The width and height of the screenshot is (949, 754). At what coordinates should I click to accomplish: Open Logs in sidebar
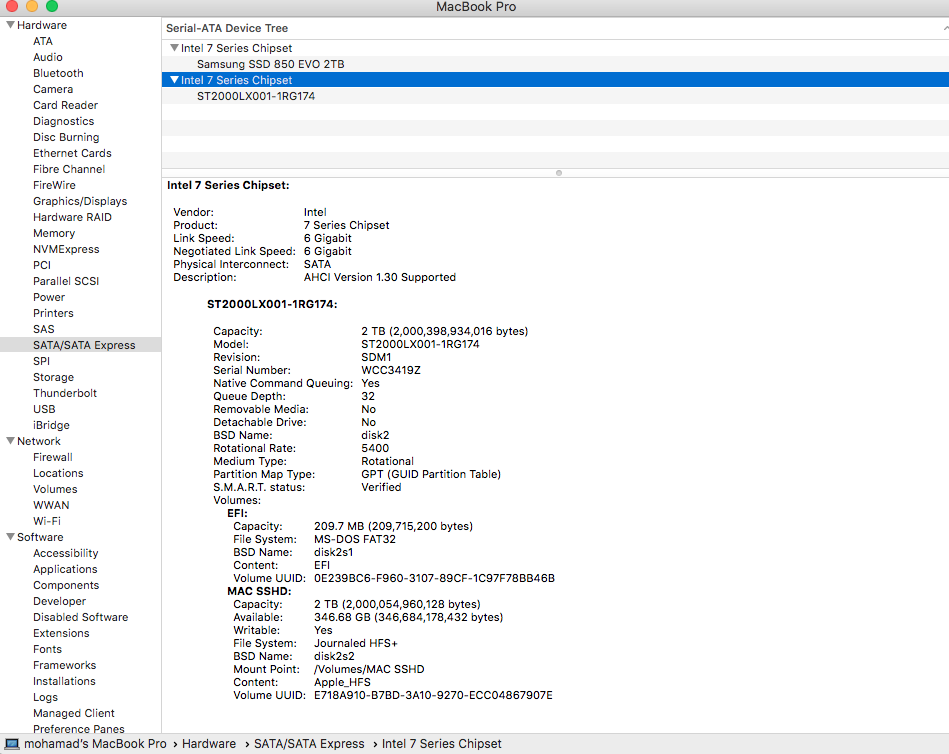45,698
